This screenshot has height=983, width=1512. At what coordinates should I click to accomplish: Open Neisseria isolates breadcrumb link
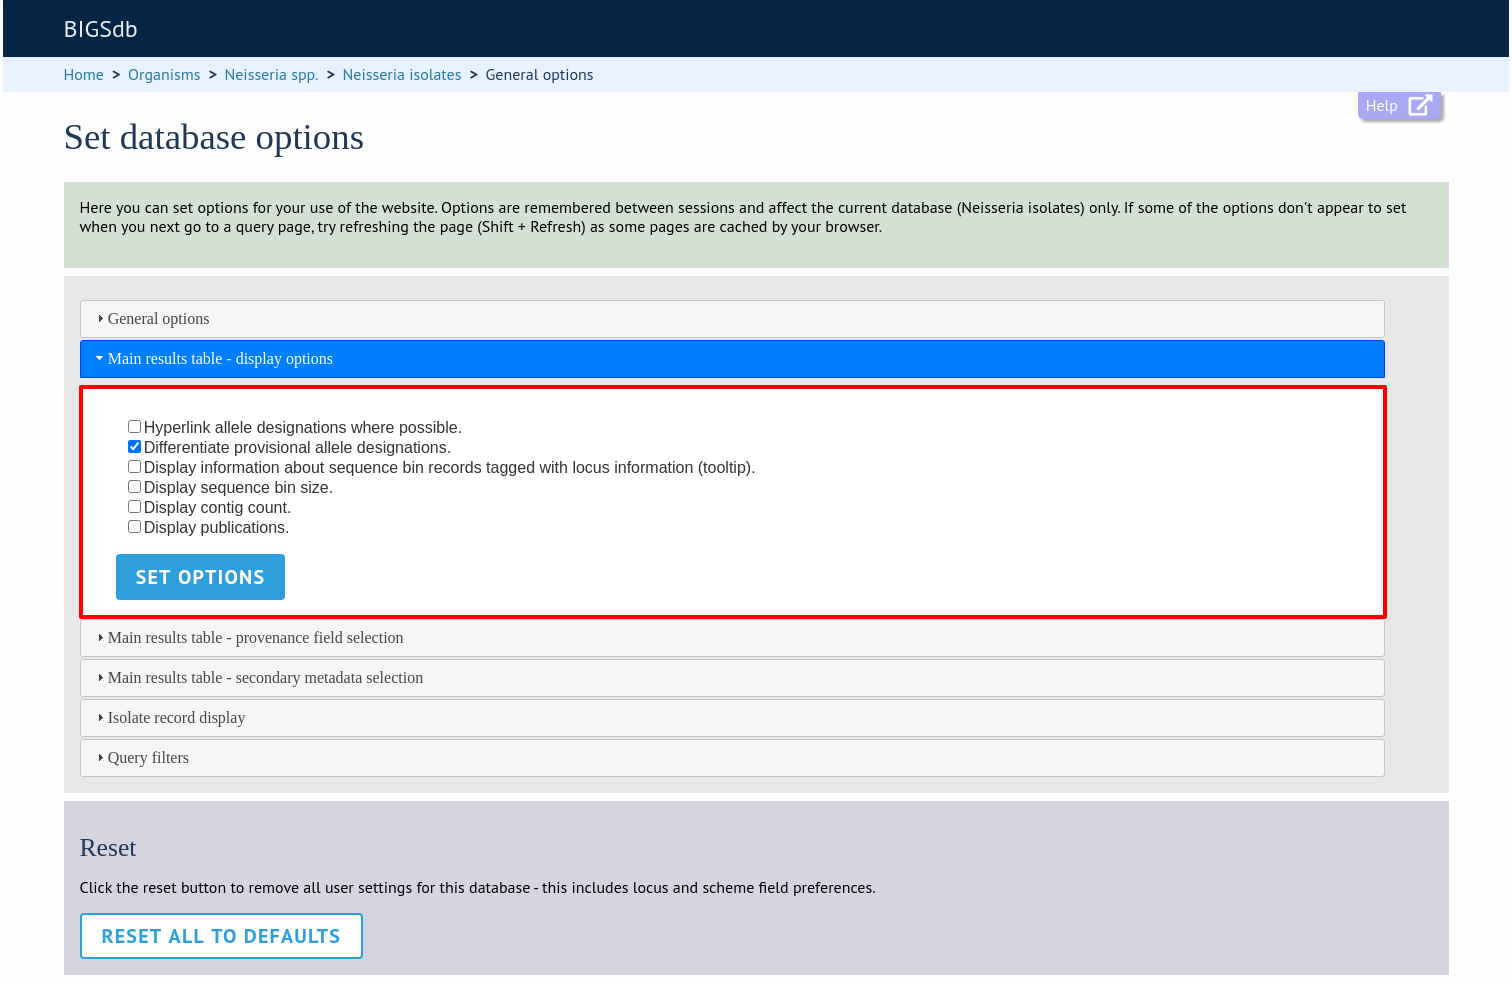pyautogui.click(x=402, y=75)
